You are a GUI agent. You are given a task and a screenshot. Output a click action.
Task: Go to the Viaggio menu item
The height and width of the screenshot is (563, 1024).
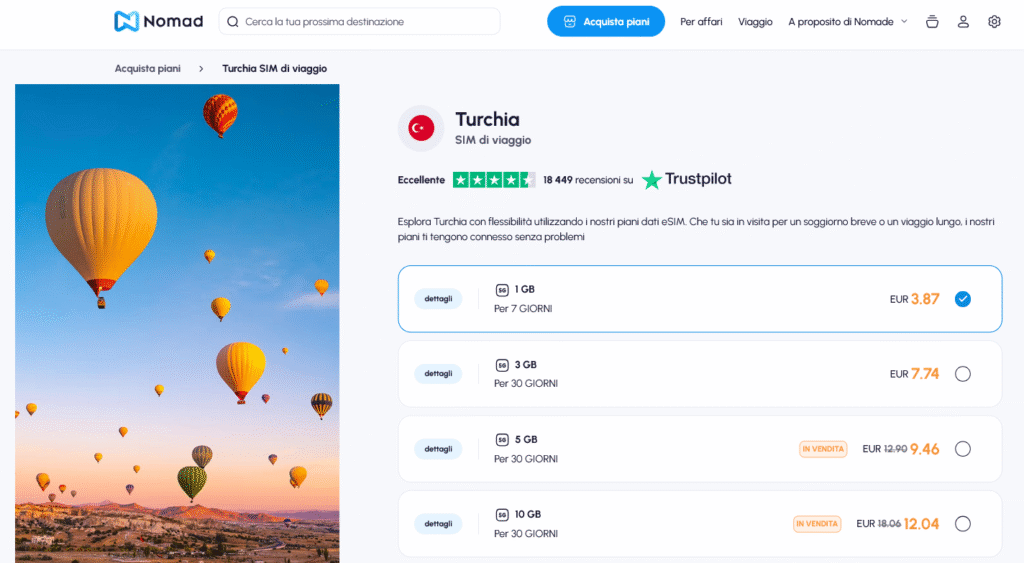[755, 21]
